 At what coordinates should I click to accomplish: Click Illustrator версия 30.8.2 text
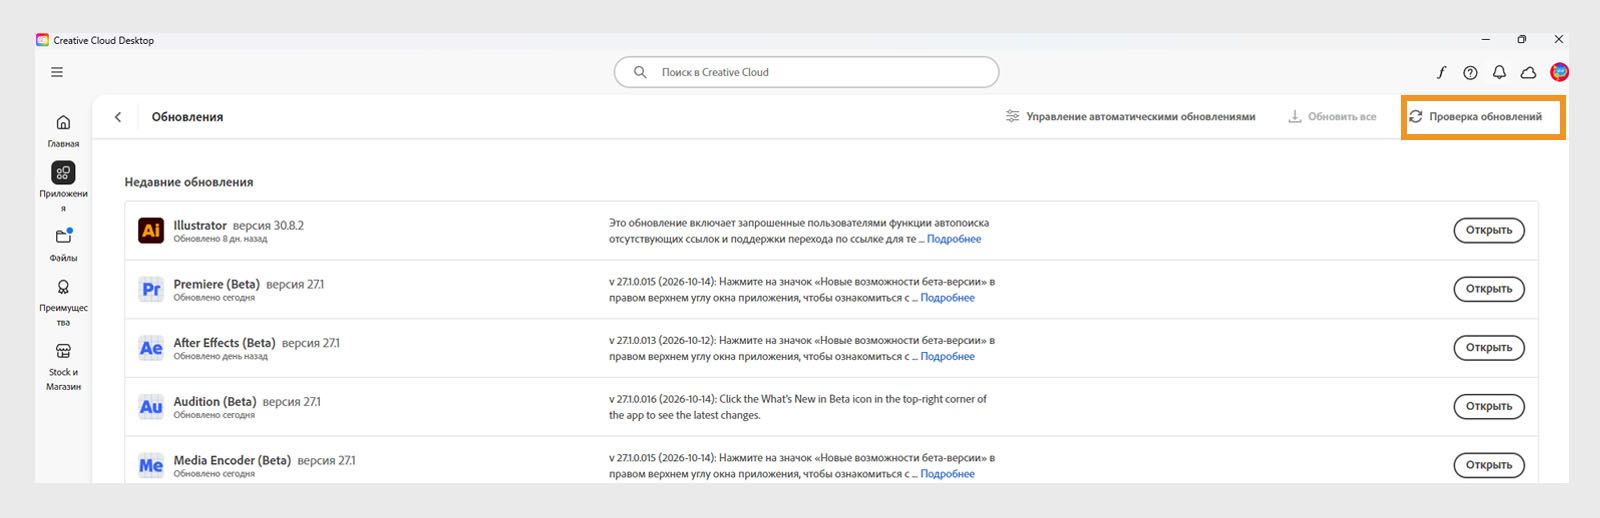click(x=238, y=225)
